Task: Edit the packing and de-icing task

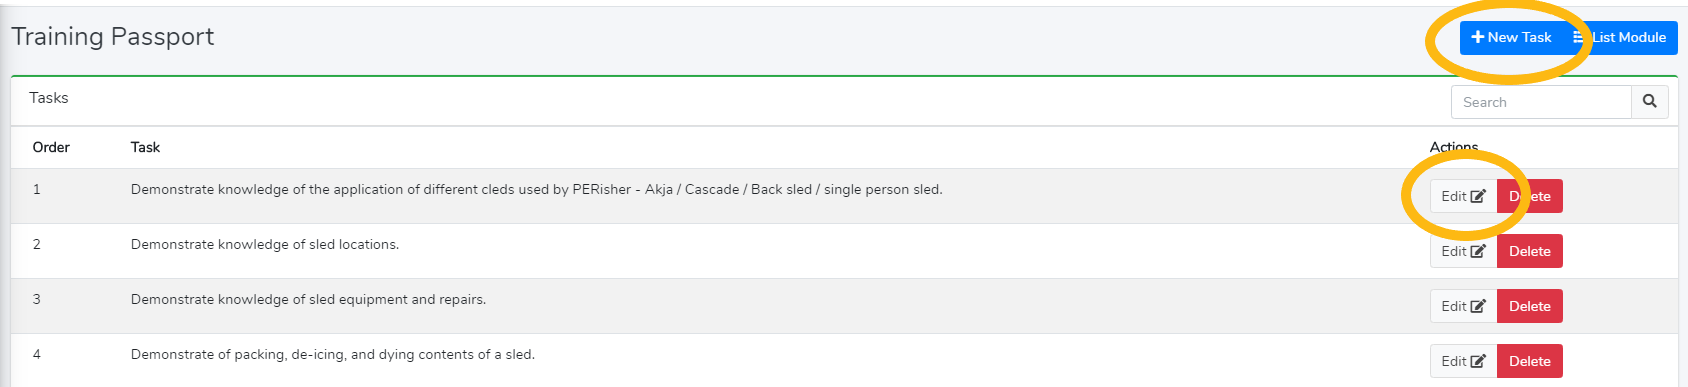Action: tap(1463, 361)
